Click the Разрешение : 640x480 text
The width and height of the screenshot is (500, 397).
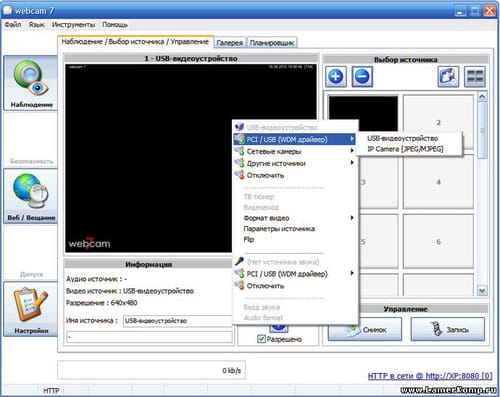[x=102, y=303]
